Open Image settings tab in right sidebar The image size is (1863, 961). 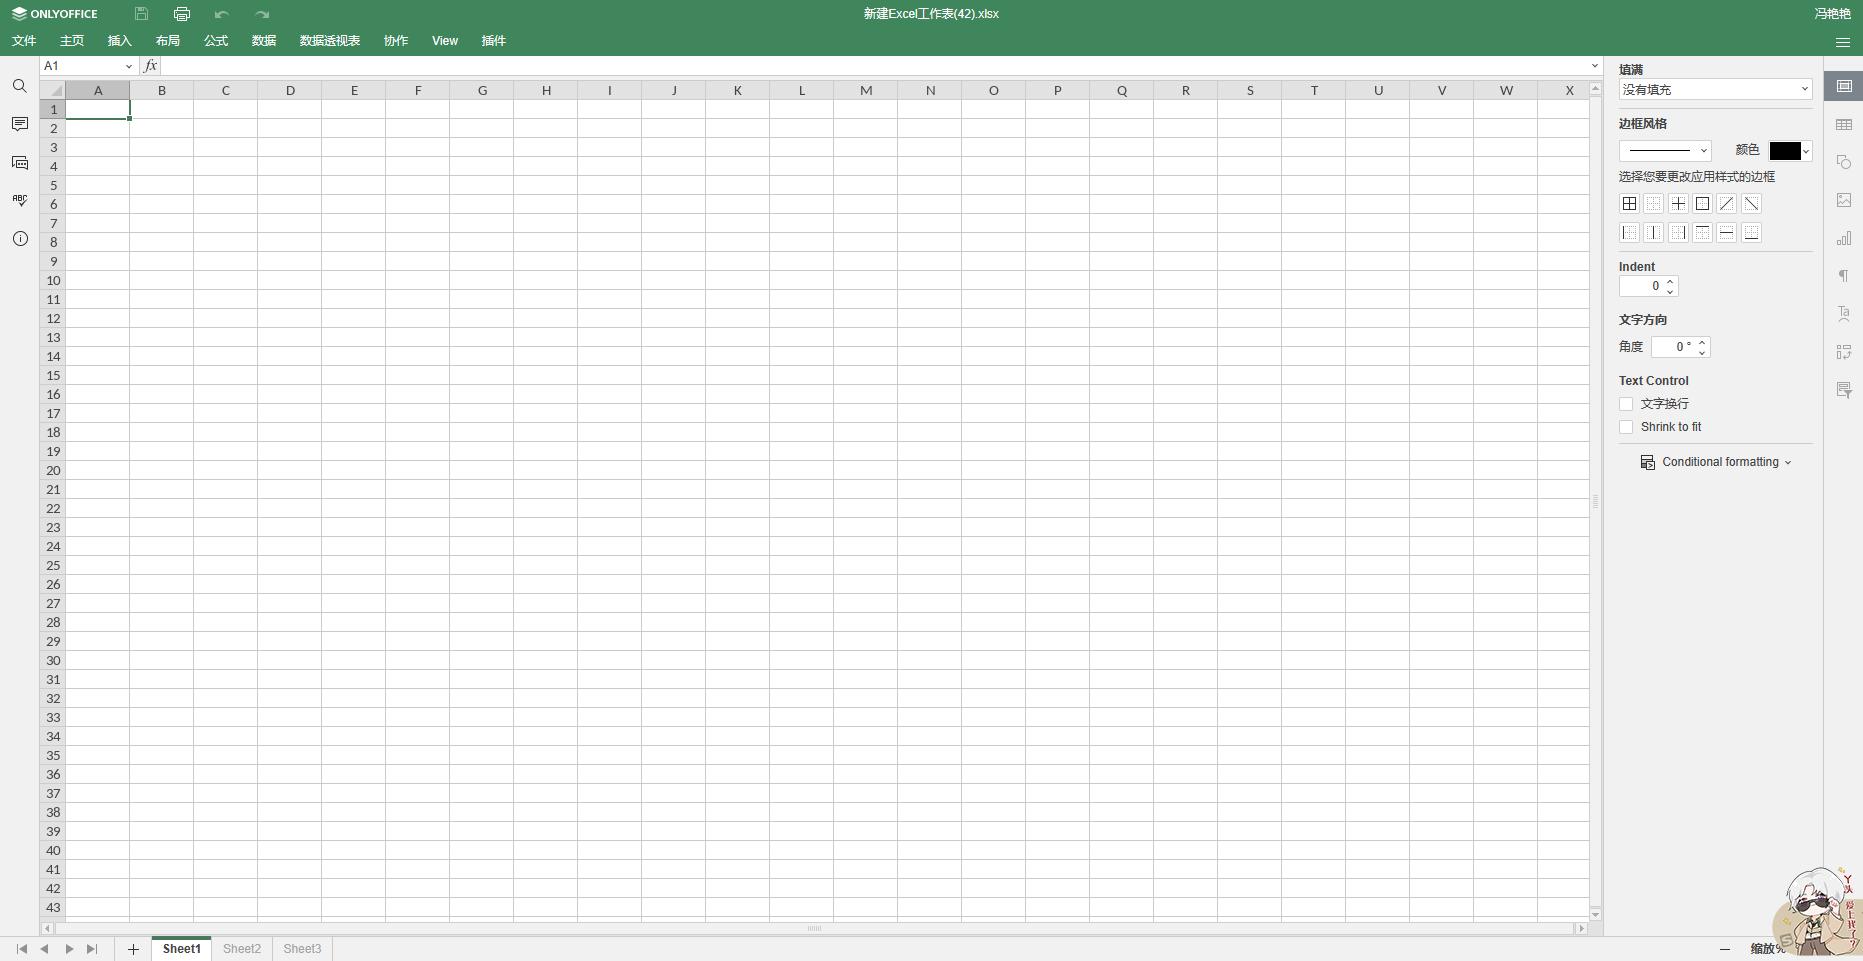[x=1844, y=200]
